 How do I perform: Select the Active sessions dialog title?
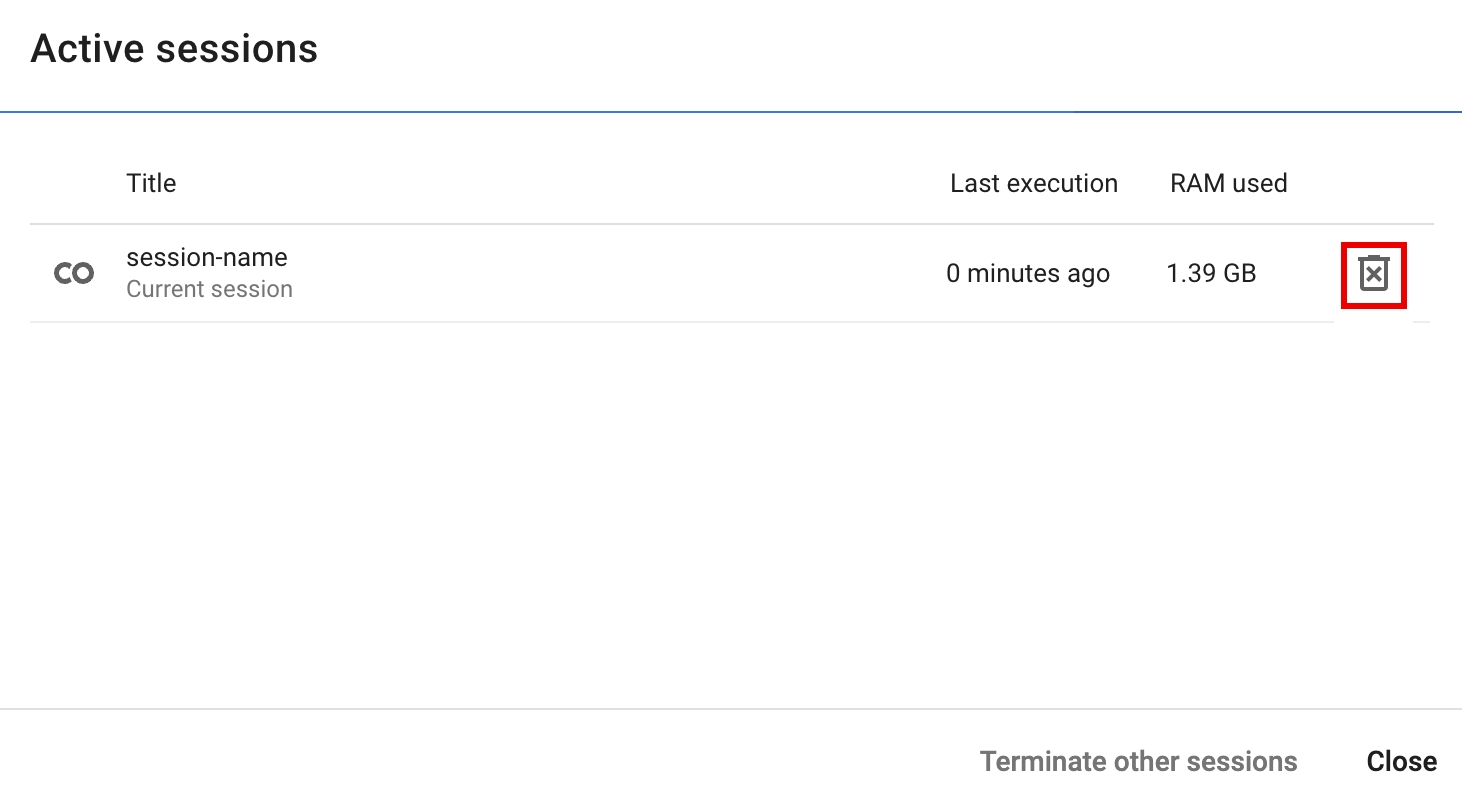click(x=174, y=47)
